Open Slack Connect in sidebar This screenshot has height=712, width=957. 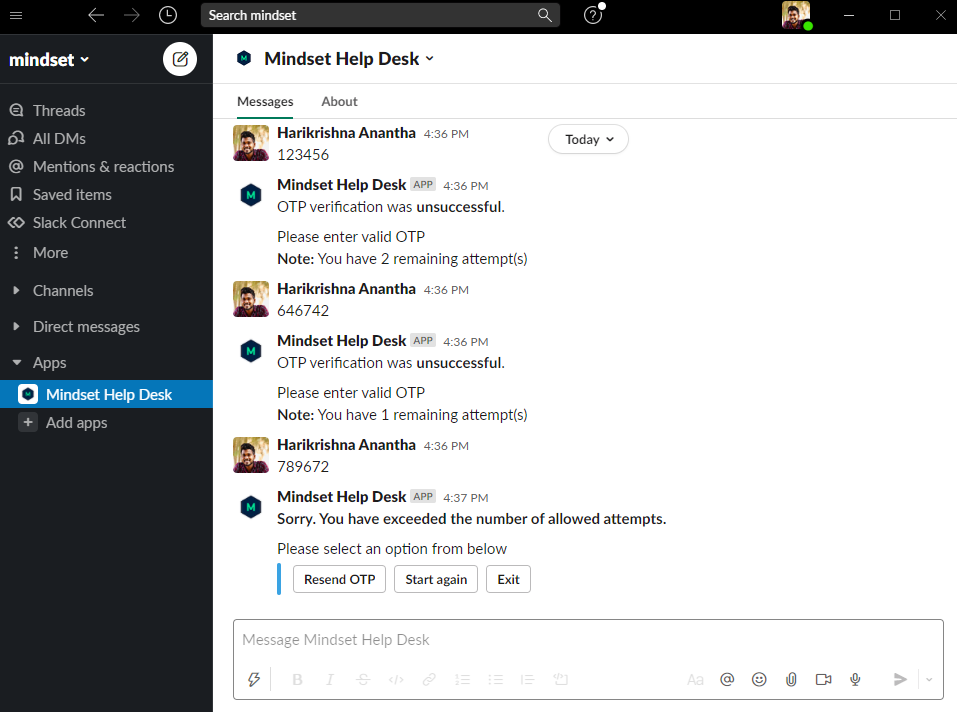79,223
